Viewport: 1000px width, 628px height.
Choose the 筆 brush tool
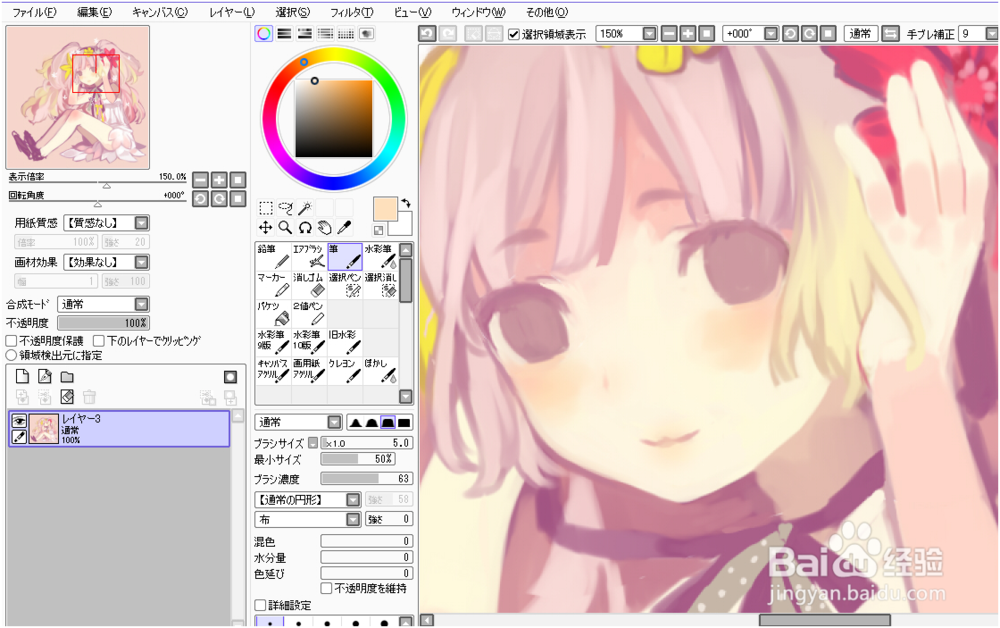(345, 257)
